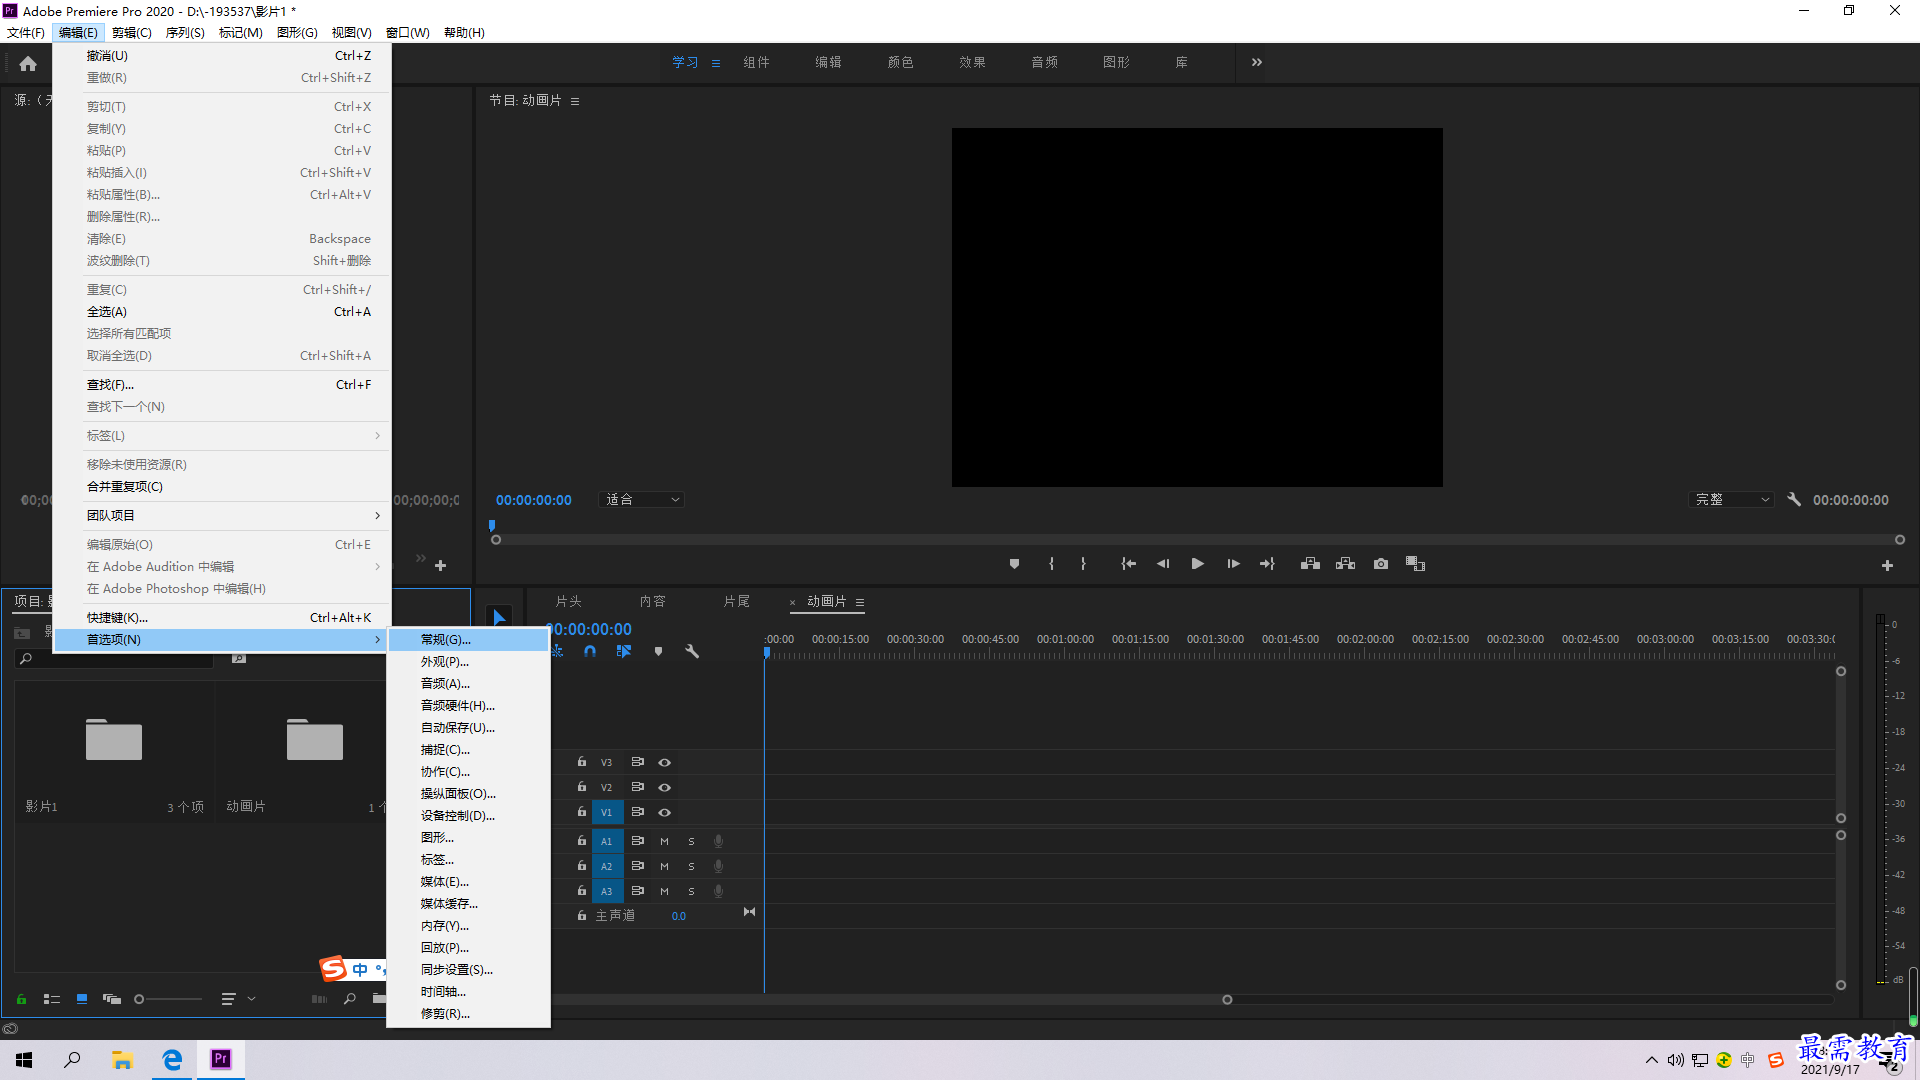Toggle lock on track V3
This screenshot has height=1080, width=1920.
point(582,762)
